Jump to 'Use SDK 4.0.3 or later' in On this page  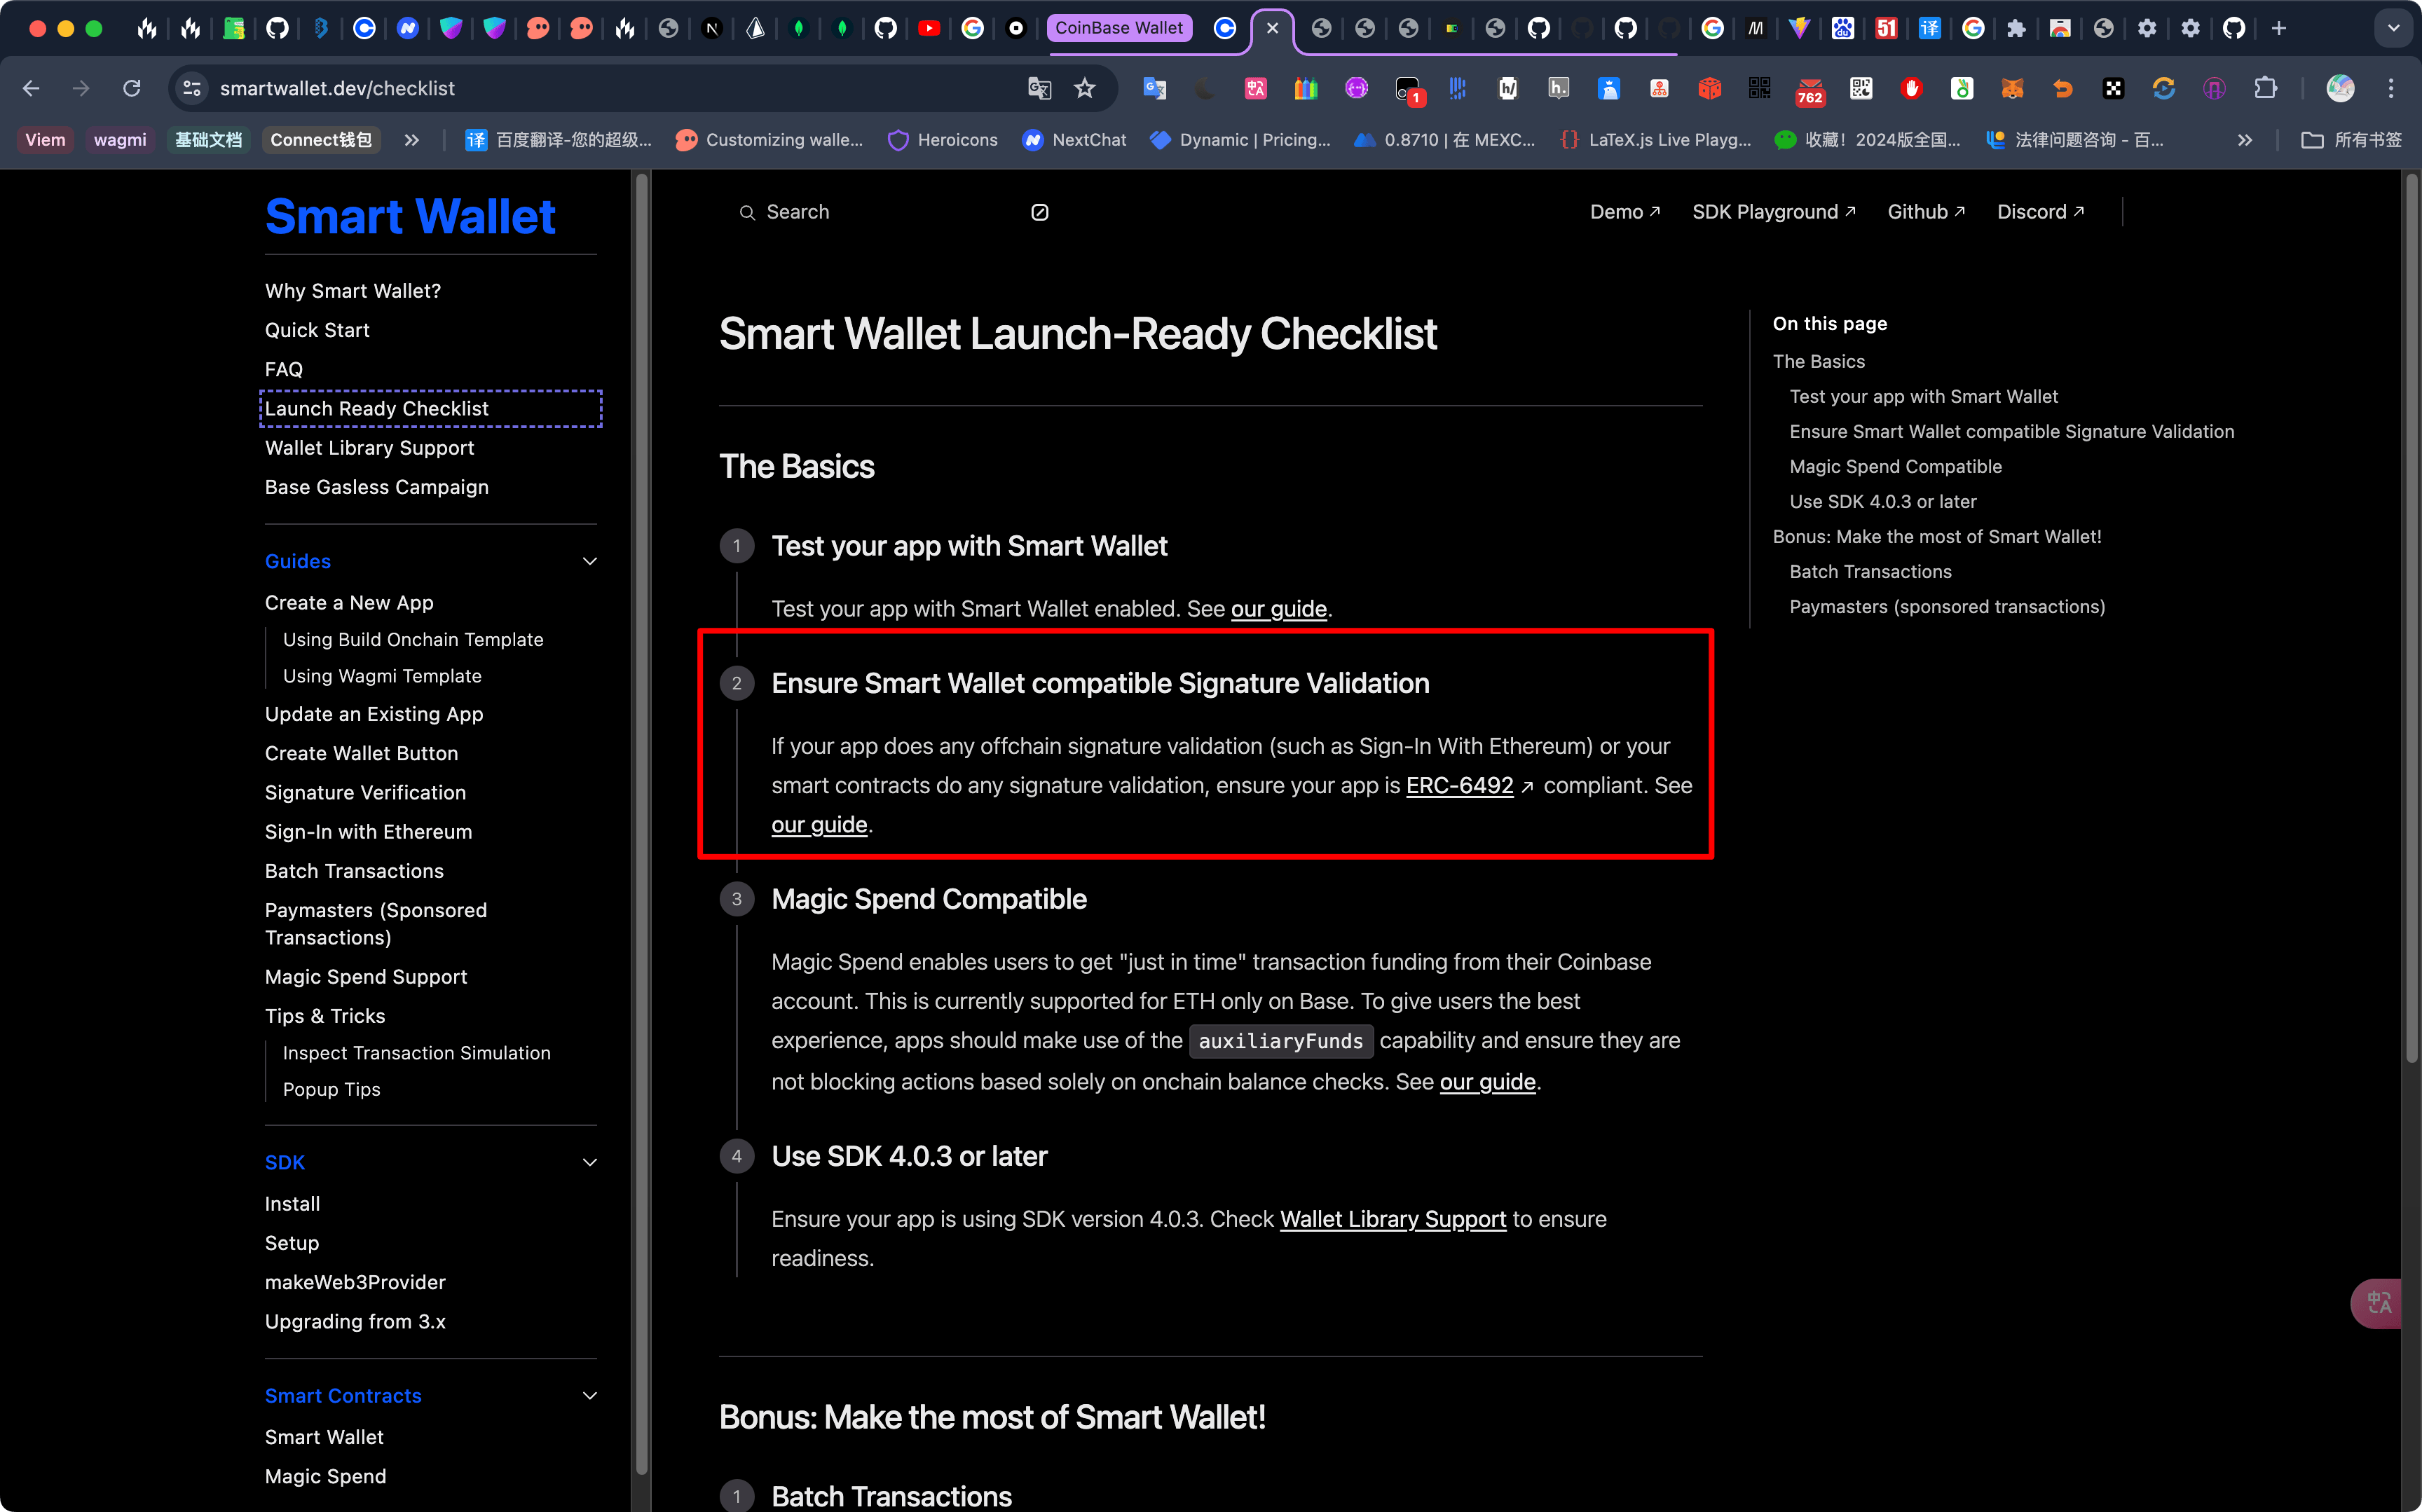tap(1883, 502)
